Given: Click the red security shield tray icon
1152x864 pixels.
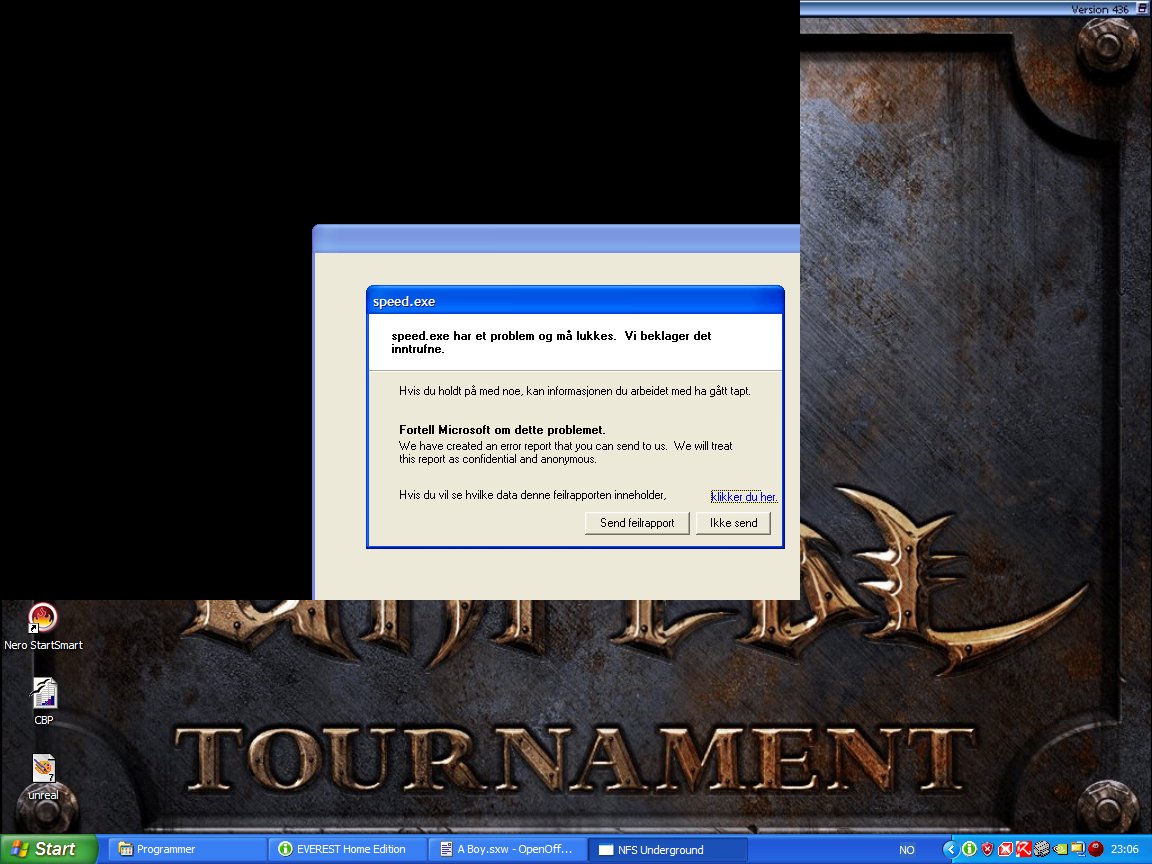Looking at the screenshot, I should (987, 849).
